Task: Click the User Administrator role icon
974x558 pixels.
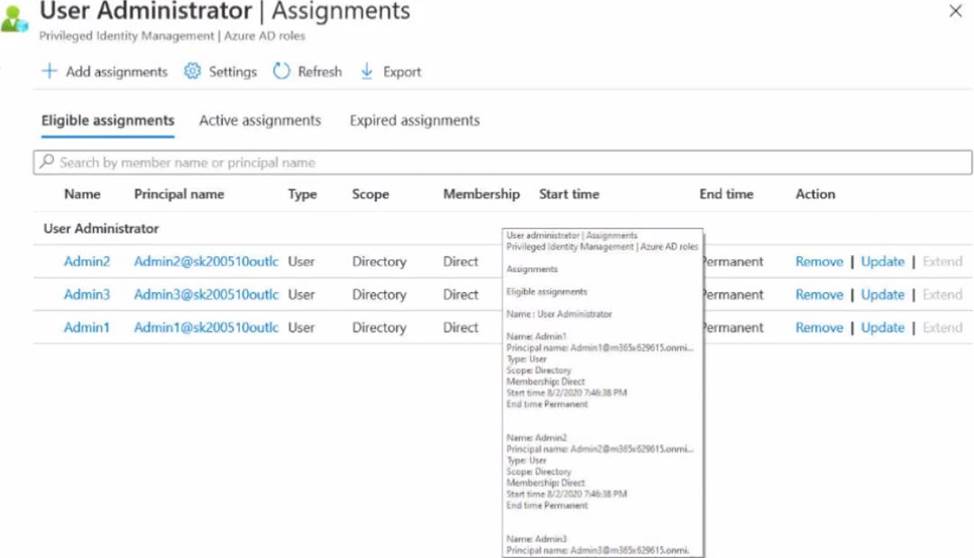Action: [x=14, y=19]
